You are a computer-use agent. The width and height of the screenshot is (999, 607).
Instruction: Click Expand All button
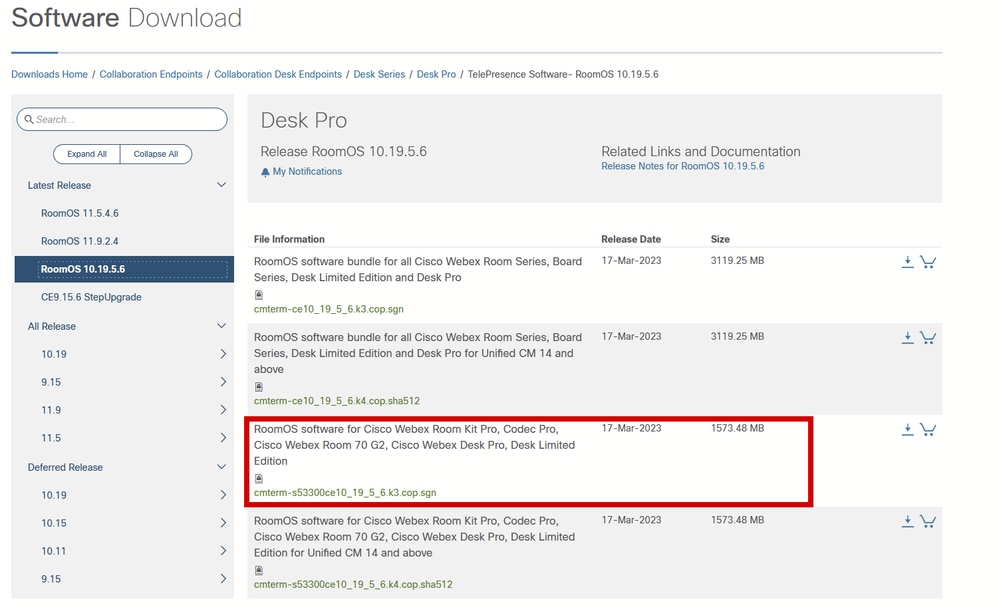(x=87, y=154)
